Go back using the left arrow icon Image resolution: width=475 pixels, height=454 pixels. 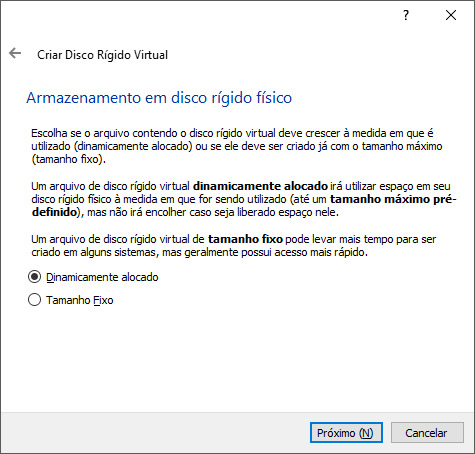click(15, 53)
